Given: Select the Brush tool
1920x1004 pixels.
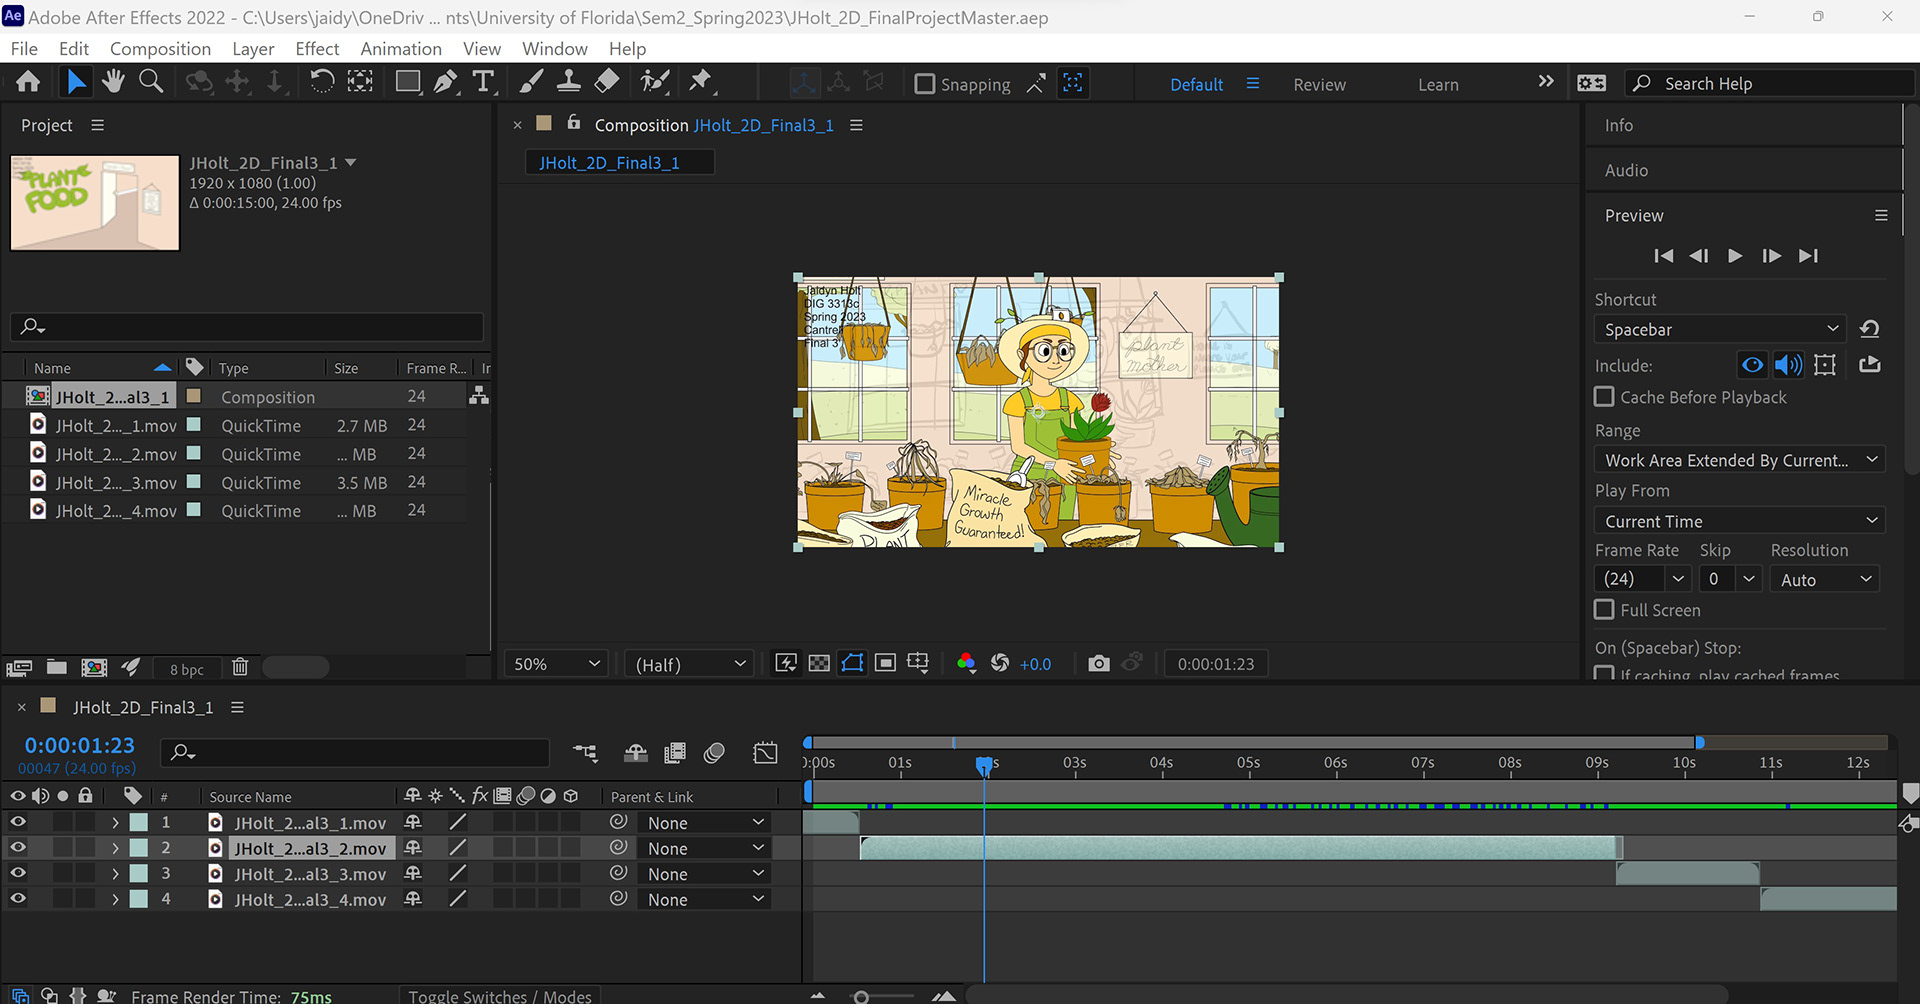Looking at the screenshot, I should [x=531, y=82].
